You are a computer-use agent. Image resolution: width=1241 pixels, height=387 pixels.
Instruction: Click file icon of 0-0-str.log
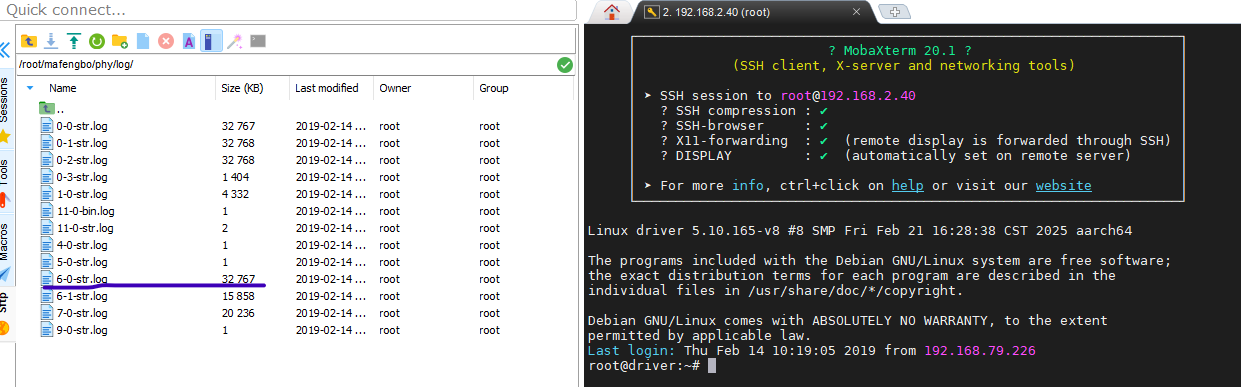click(46, 126)
